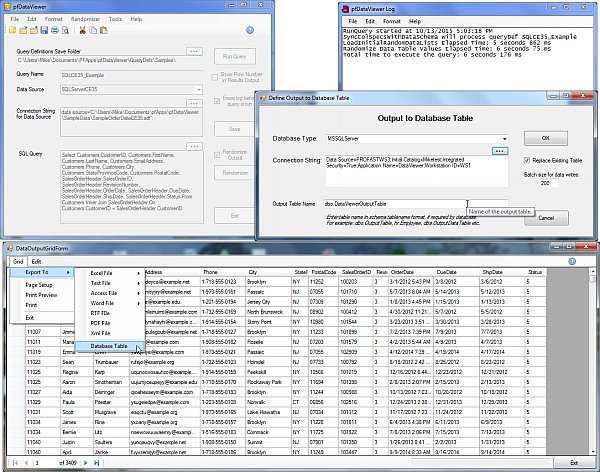This screenshot has width=600, height=472.
Task: Click the grid vertical scrollbar
Action: (x=592, y=361)
